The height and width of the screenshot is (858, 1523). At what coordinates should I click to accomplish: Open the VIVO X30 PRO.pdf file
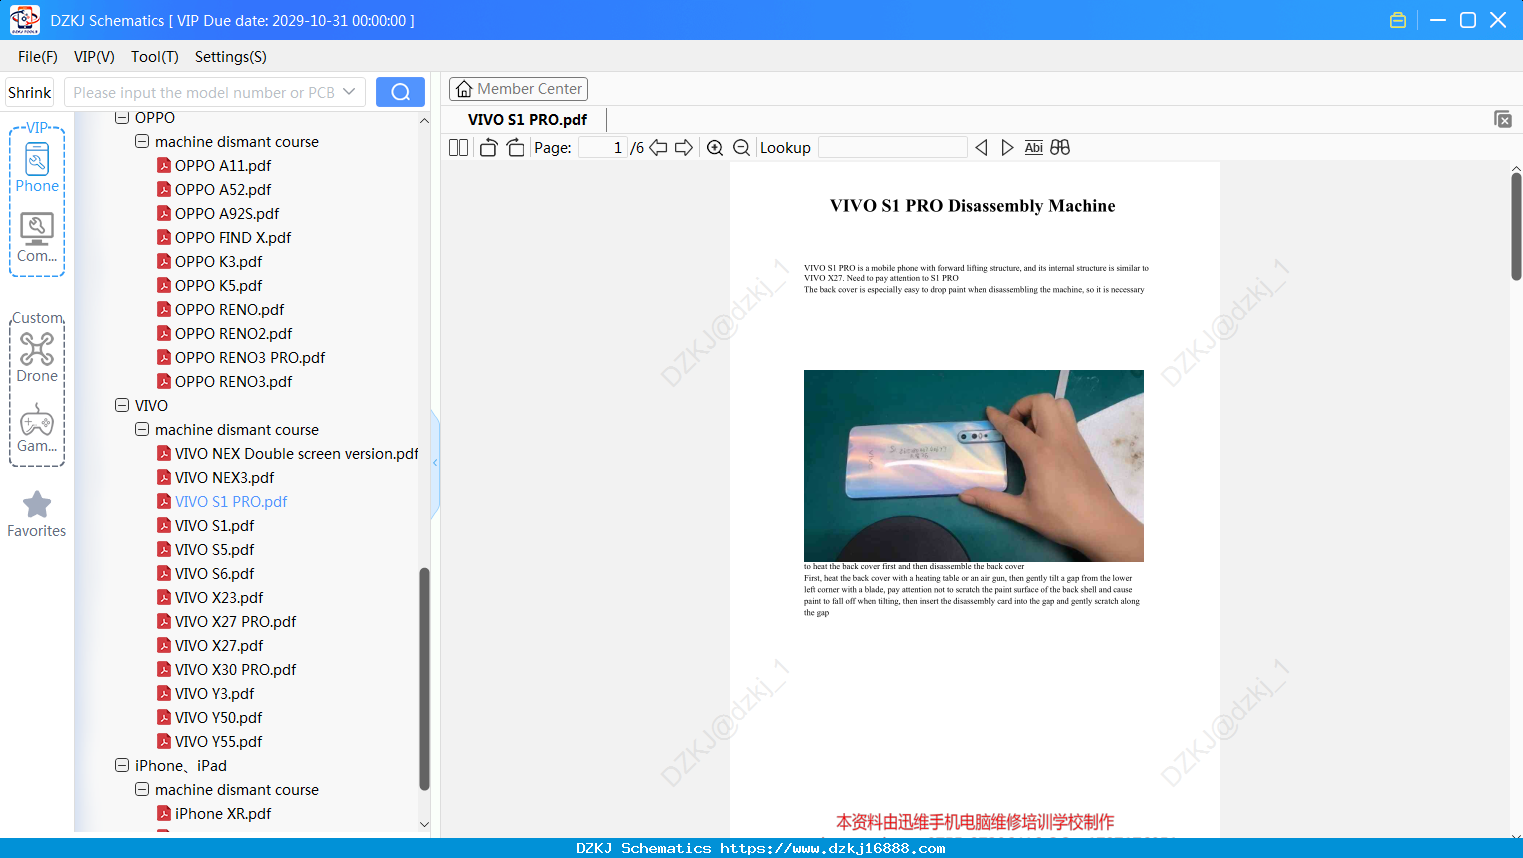236,669
